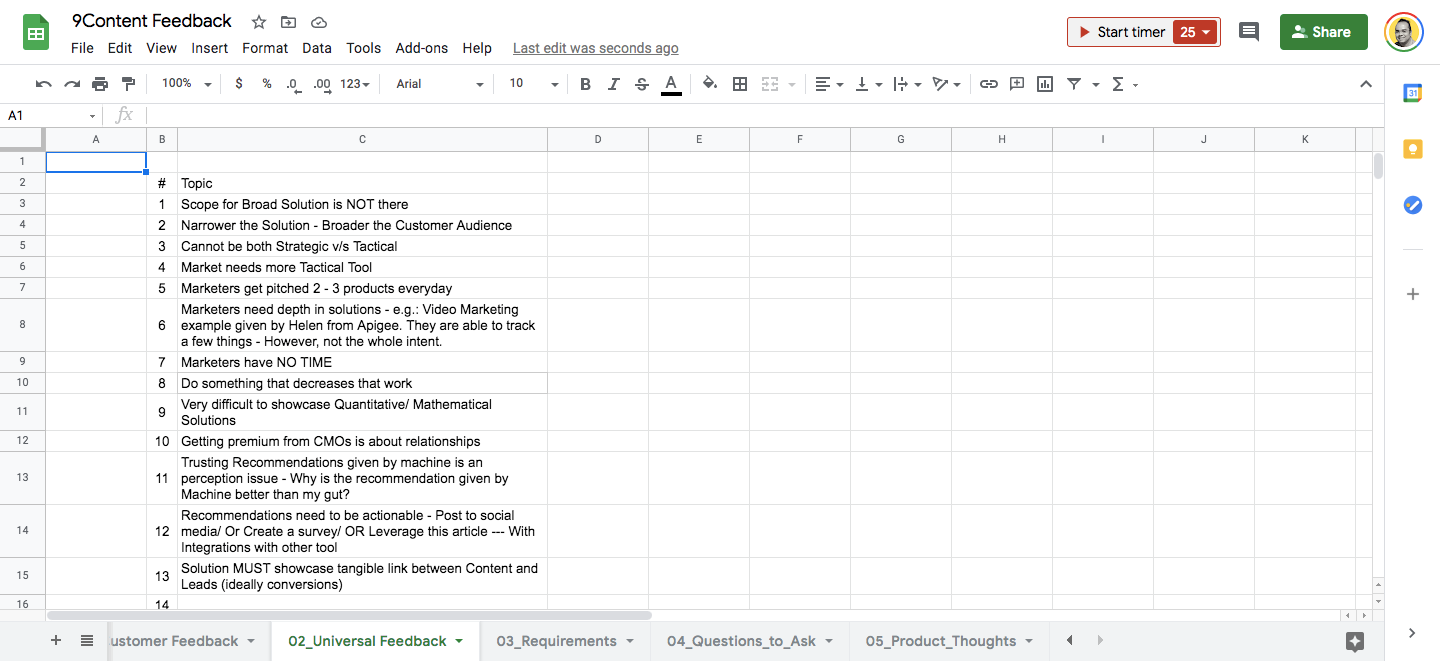Open the File menu
Screen dimensions: 1440x661
pyautogui.click(x=83, y=48)
